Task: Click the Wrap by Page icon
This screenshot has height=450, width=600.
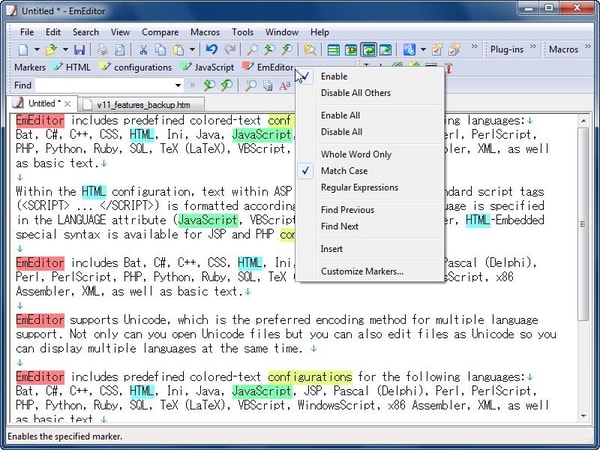Action: (x=385, y=50)
